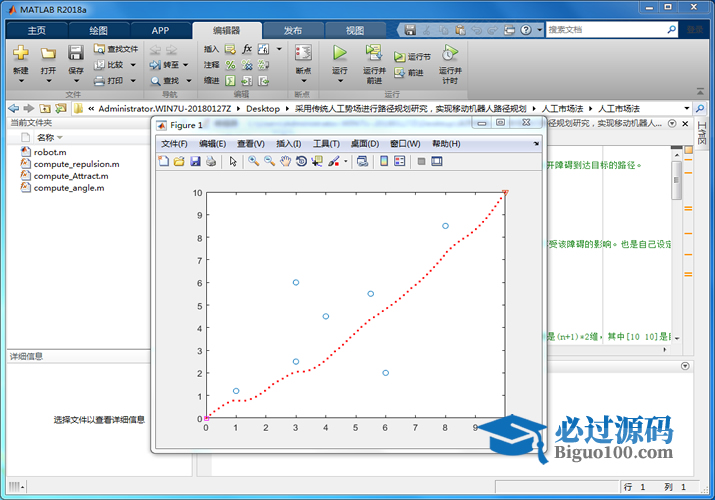This screenshot has height=500, width=715.
Task: Click the fx insert function icon
Action: (x=247, y=49)
